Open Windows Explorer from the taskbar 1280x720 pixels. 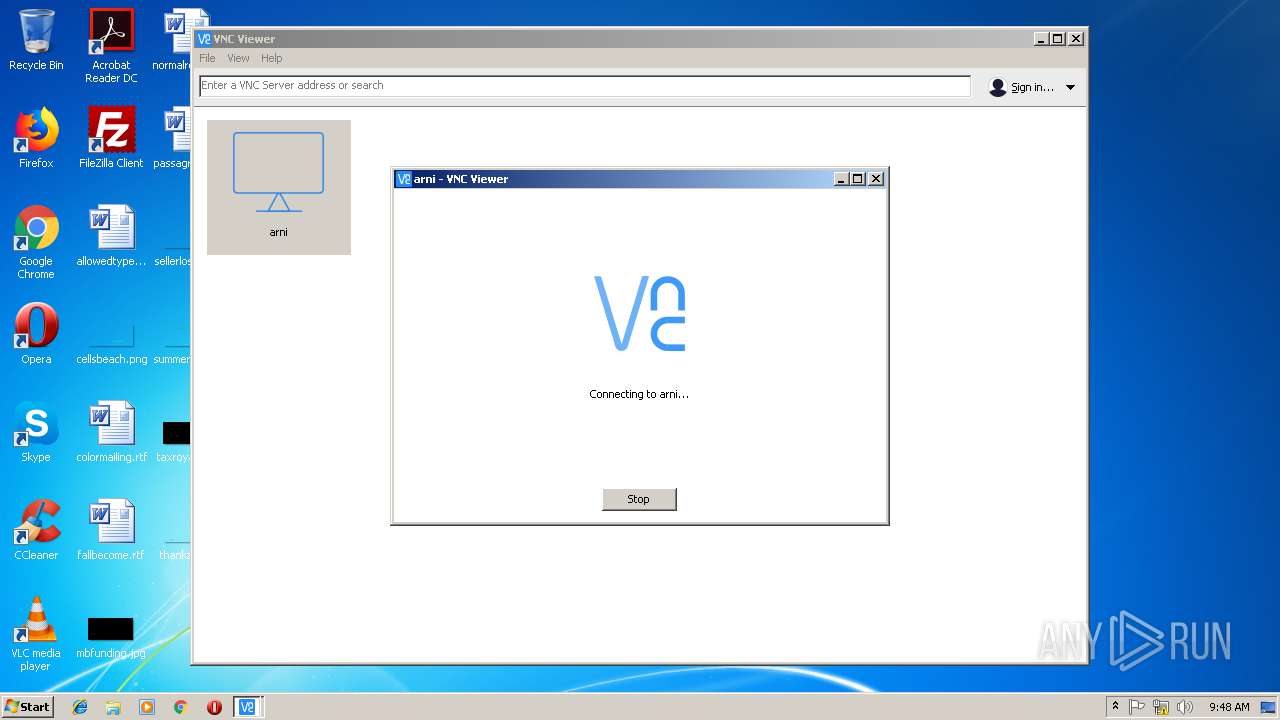pos(113,707)
